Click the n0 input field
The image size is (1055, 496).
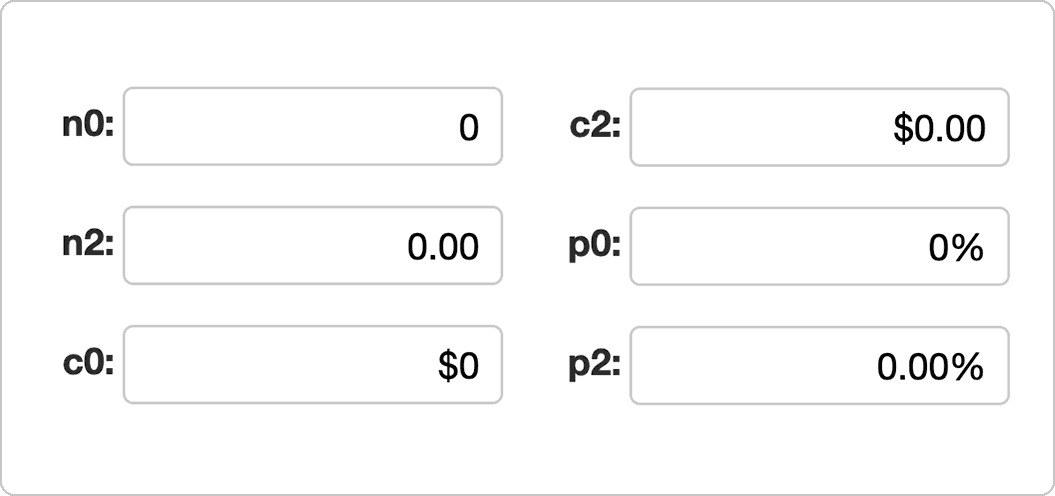[x=312, y=127]
